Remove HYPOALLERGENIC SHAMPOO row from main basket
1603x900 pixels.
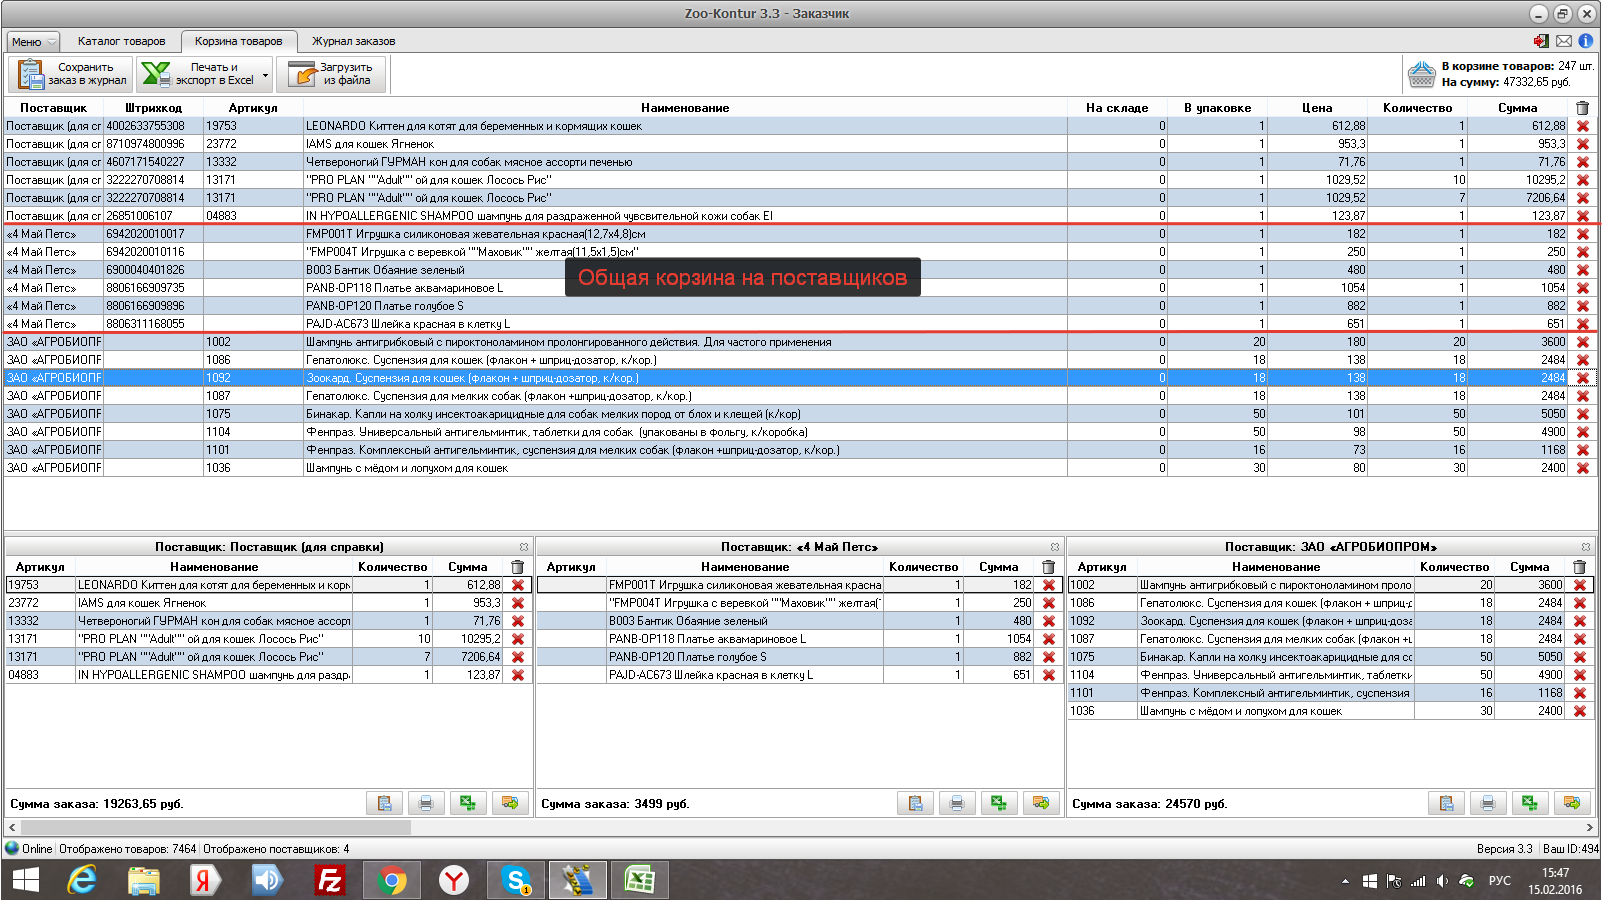click(1583, 216)
